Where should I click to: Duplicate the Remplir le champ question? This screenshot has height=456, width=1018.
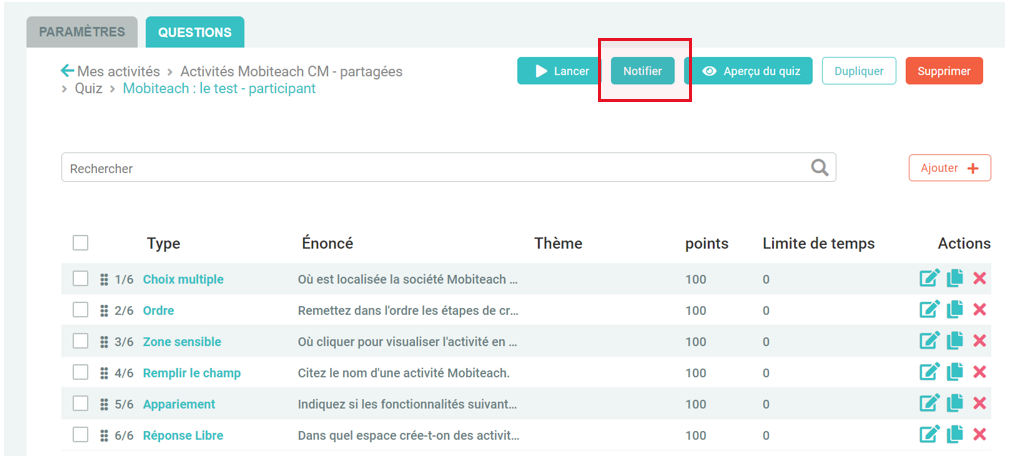(955, 372)
